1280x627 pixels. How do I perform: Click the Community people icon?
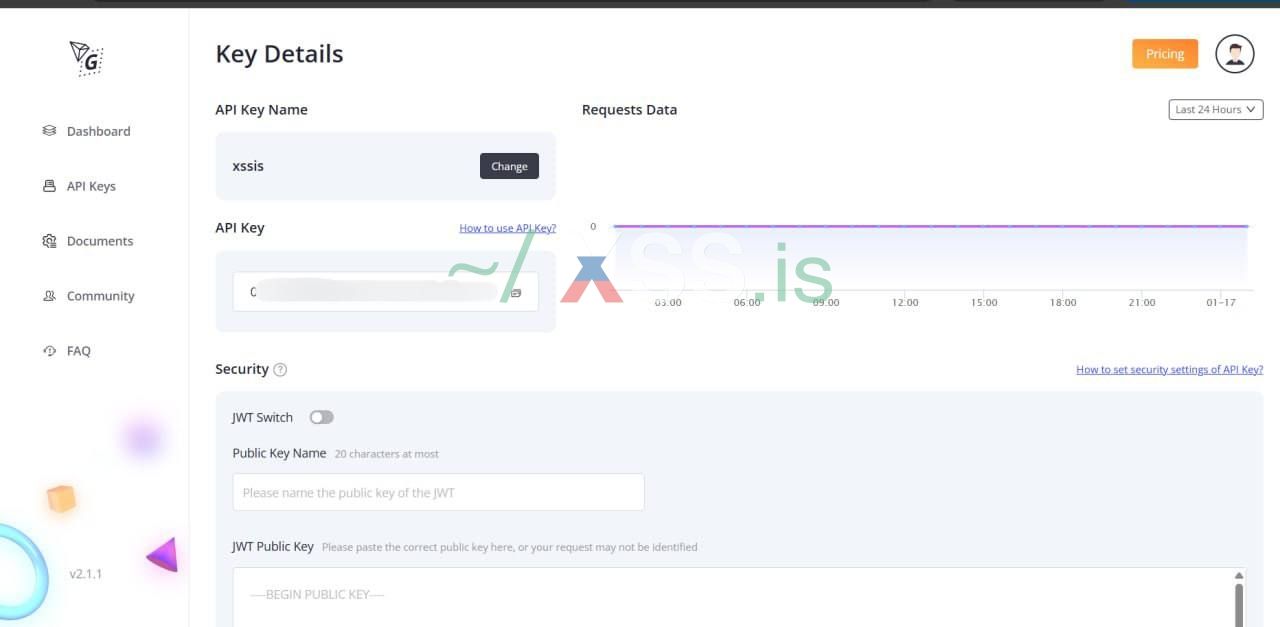(49, 296)
